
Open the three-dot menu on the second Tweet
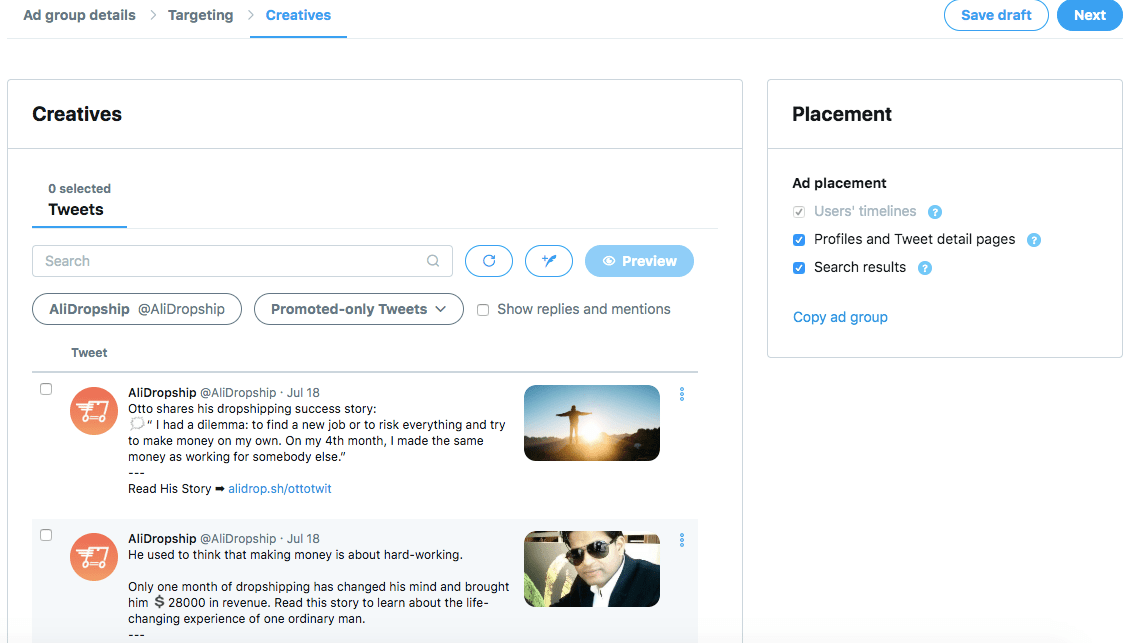[681, 540]
